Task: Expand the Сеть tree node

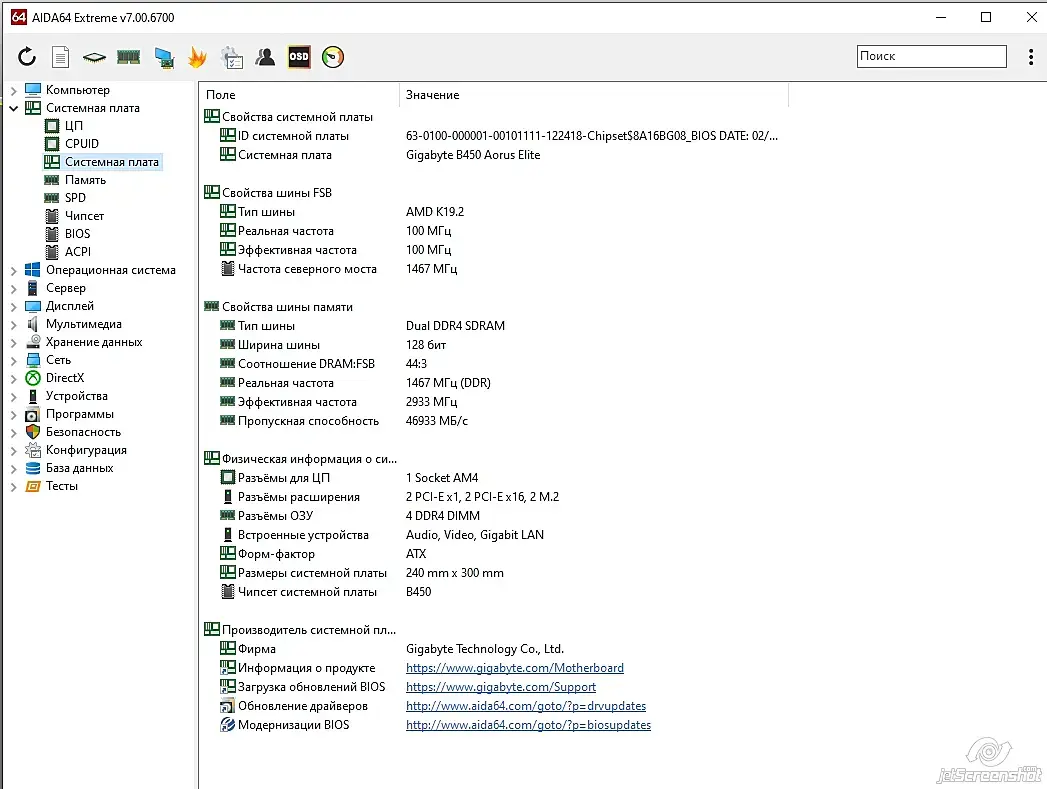Action: 13,360
